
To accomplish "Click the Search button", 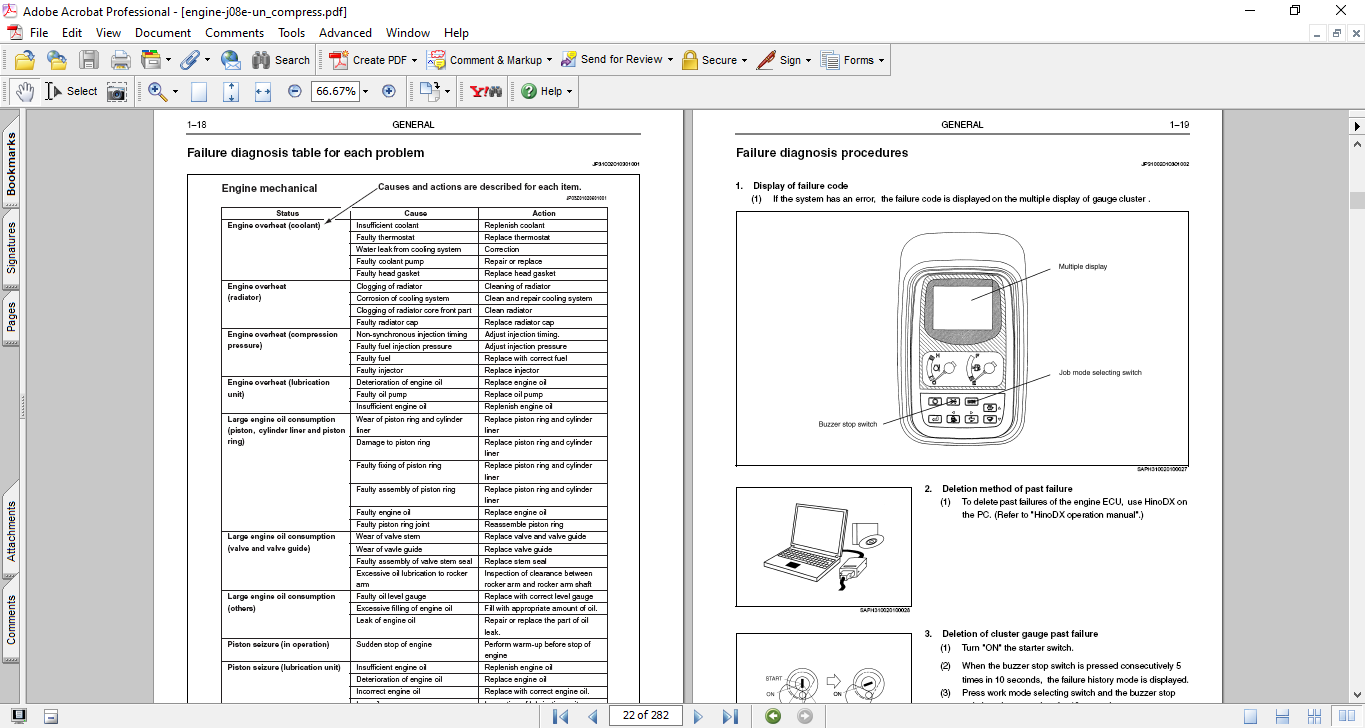I will [281, 60].
